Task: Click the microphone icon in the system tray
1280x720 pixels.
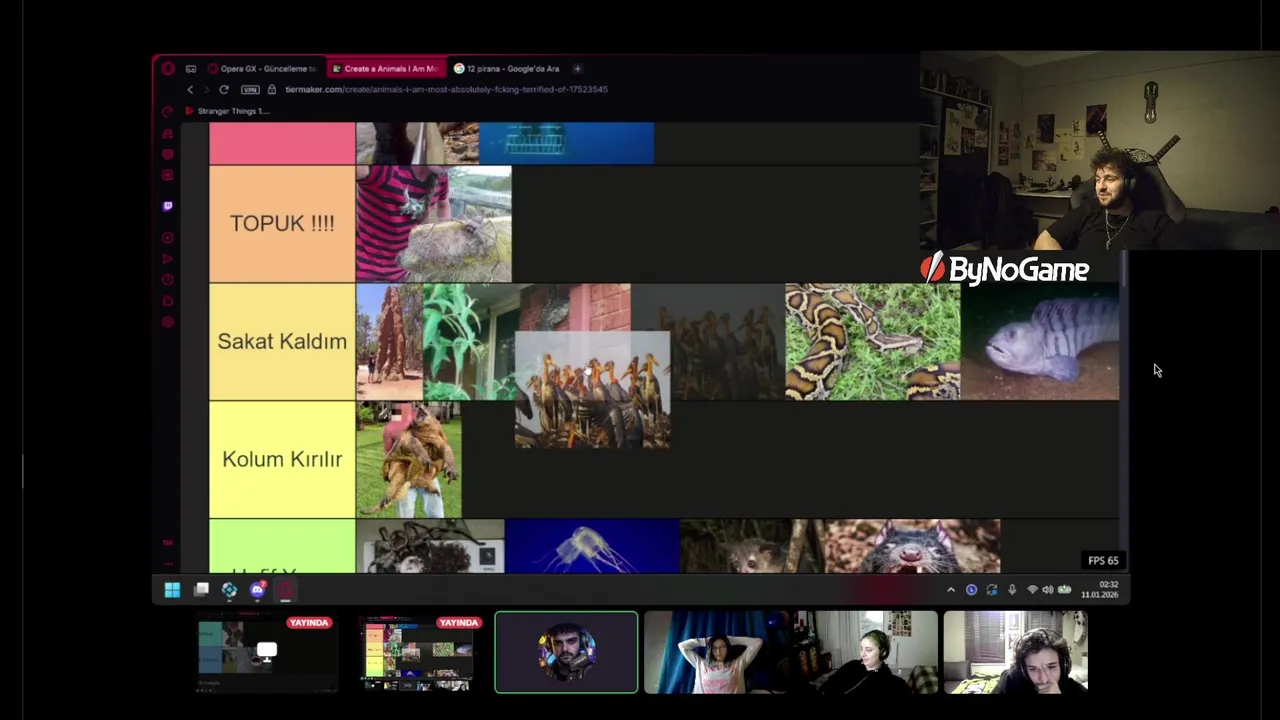Action: click(1012, 590)
